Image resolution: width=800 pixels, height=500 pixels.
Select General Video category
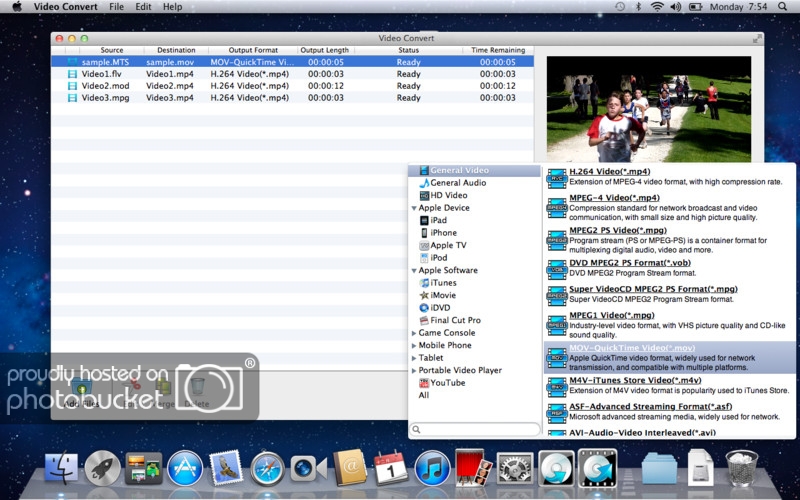(x=474, y=170)
